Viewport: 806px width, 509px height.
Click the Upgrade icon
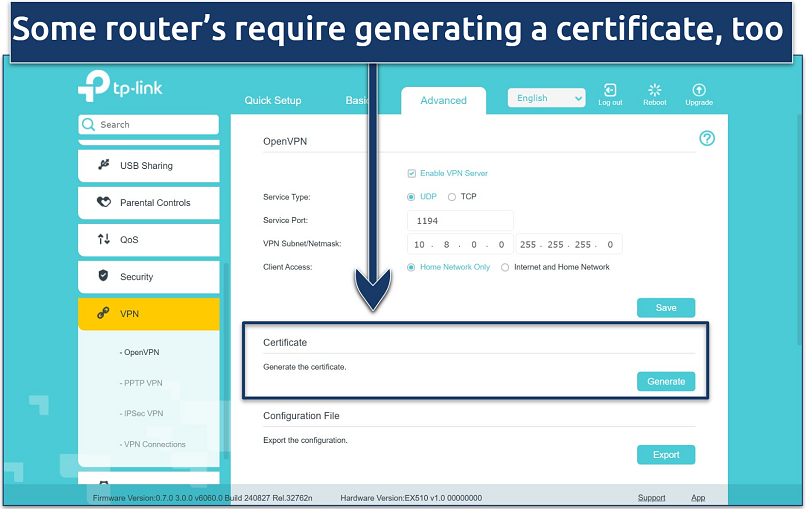pos(699,91)
